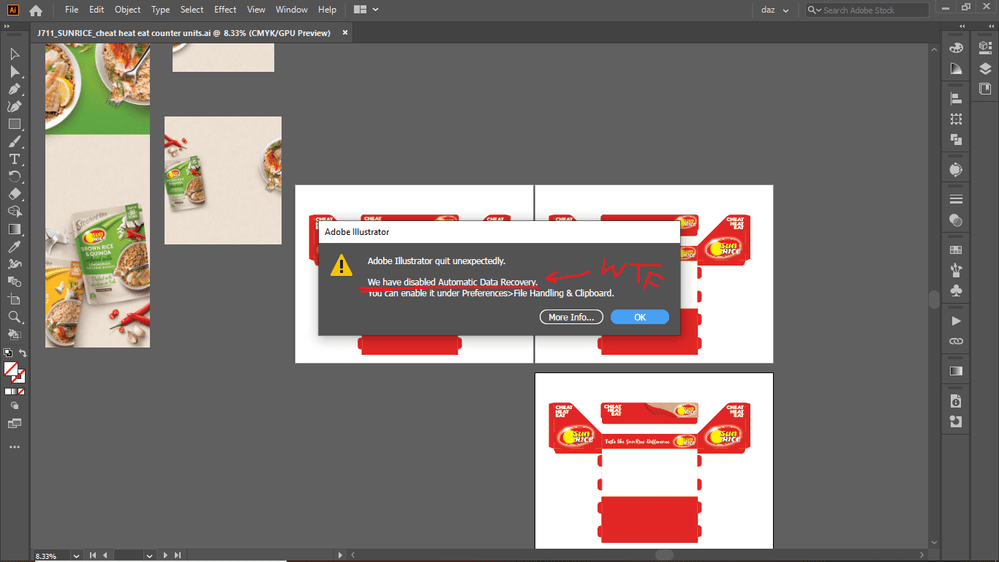
Task: Select the Gradient tool in toolbar
Action: point(15,229)
